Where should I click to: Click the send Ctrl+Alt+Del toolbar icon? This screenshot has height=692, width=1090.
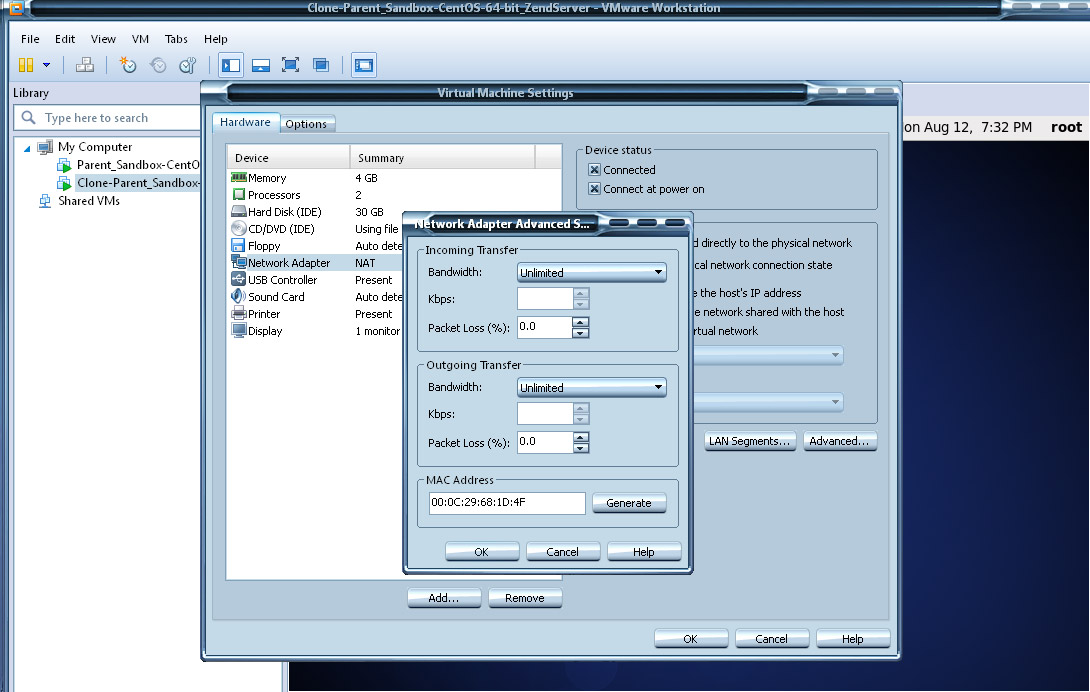click(85, 65)
